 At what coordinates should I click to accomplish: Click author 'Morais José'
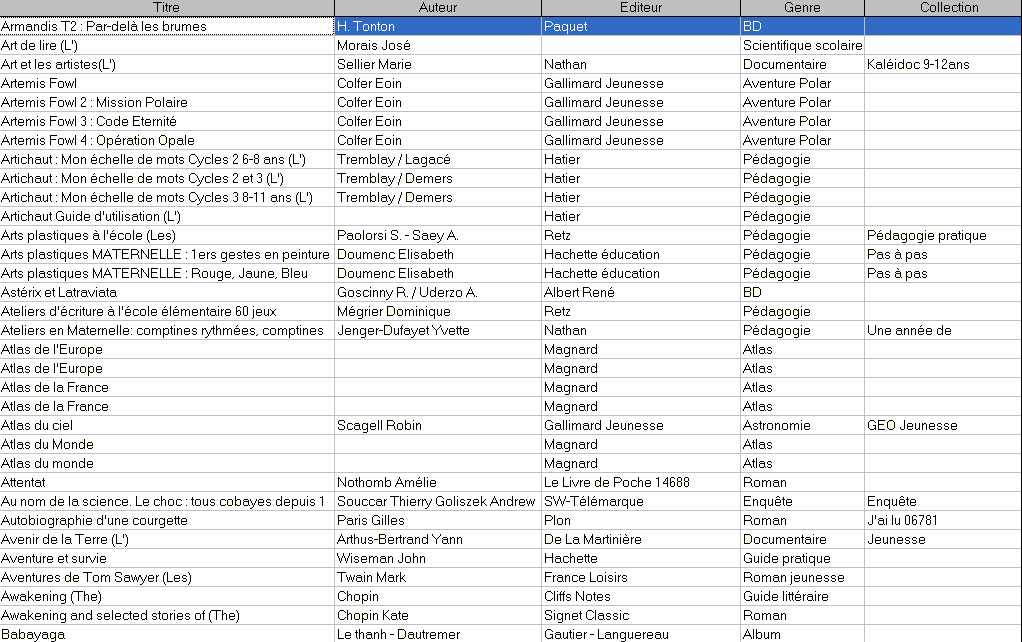coord(373,46)
